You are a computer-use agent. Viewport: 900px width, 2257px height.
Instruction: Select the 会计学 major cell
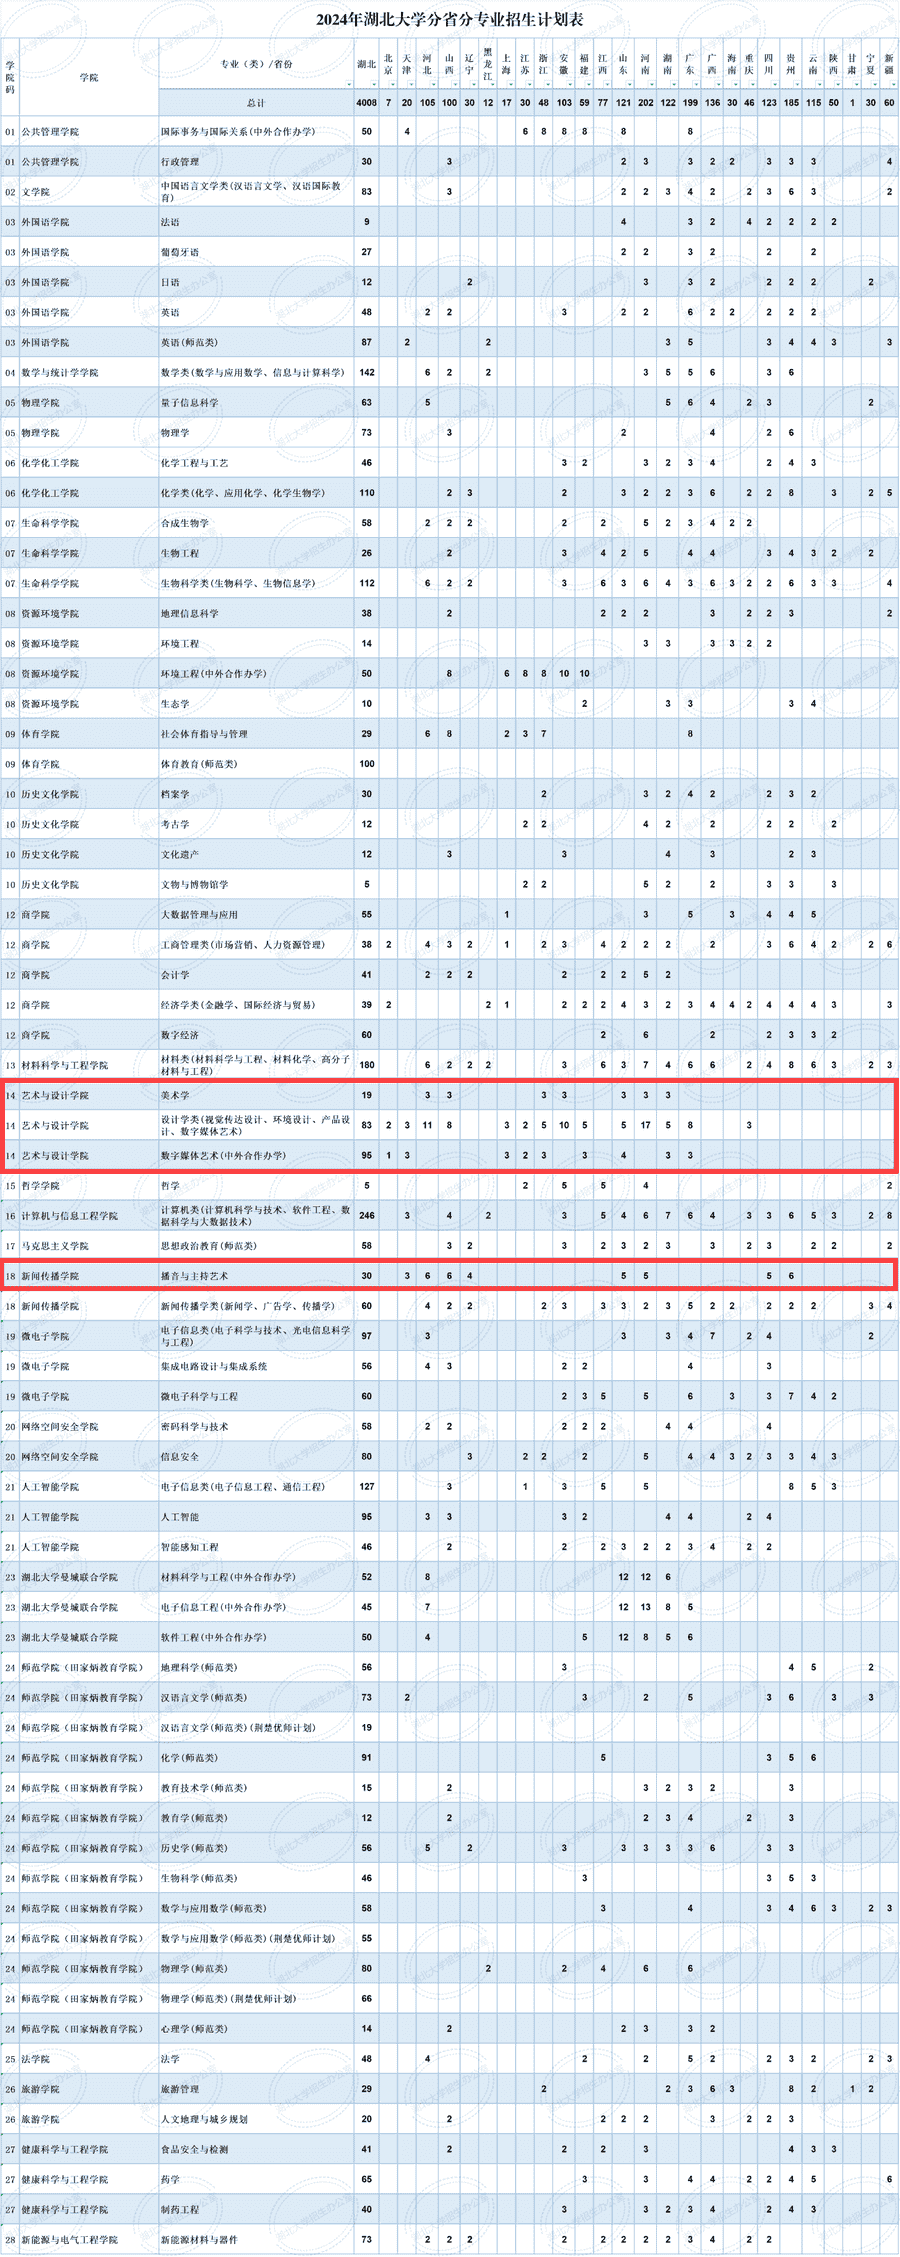(256, 974)
